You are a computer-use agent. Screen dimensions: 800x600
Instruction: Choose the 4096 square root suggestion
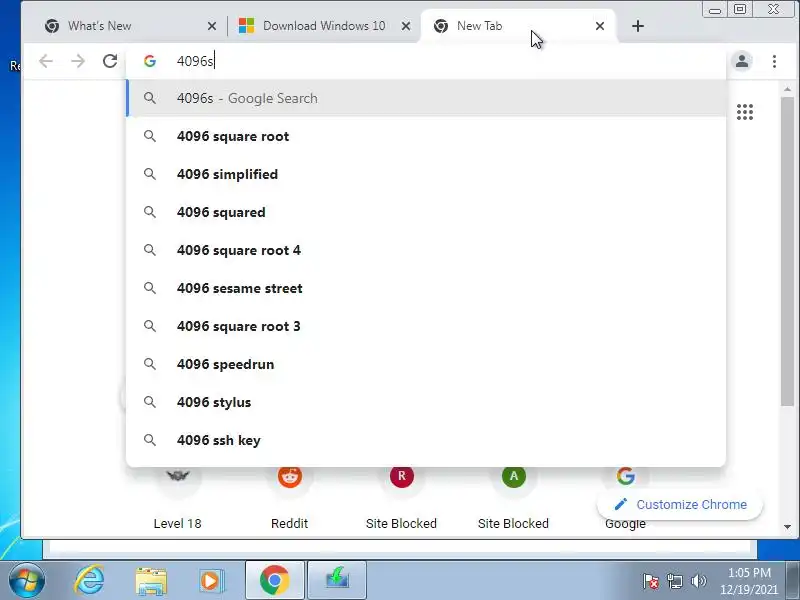426,136
